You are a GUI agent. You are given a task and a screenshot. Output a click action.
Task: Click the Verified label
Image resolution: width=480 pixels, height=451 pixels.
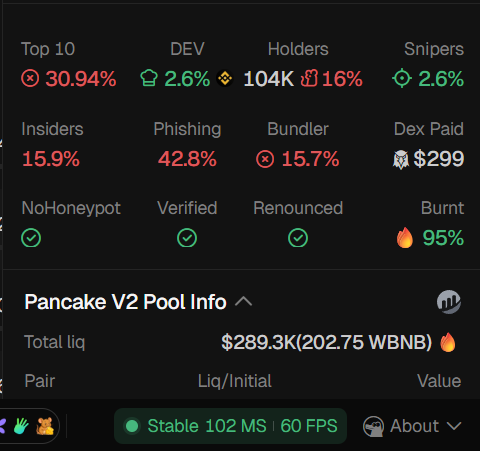tap(187, 208)
